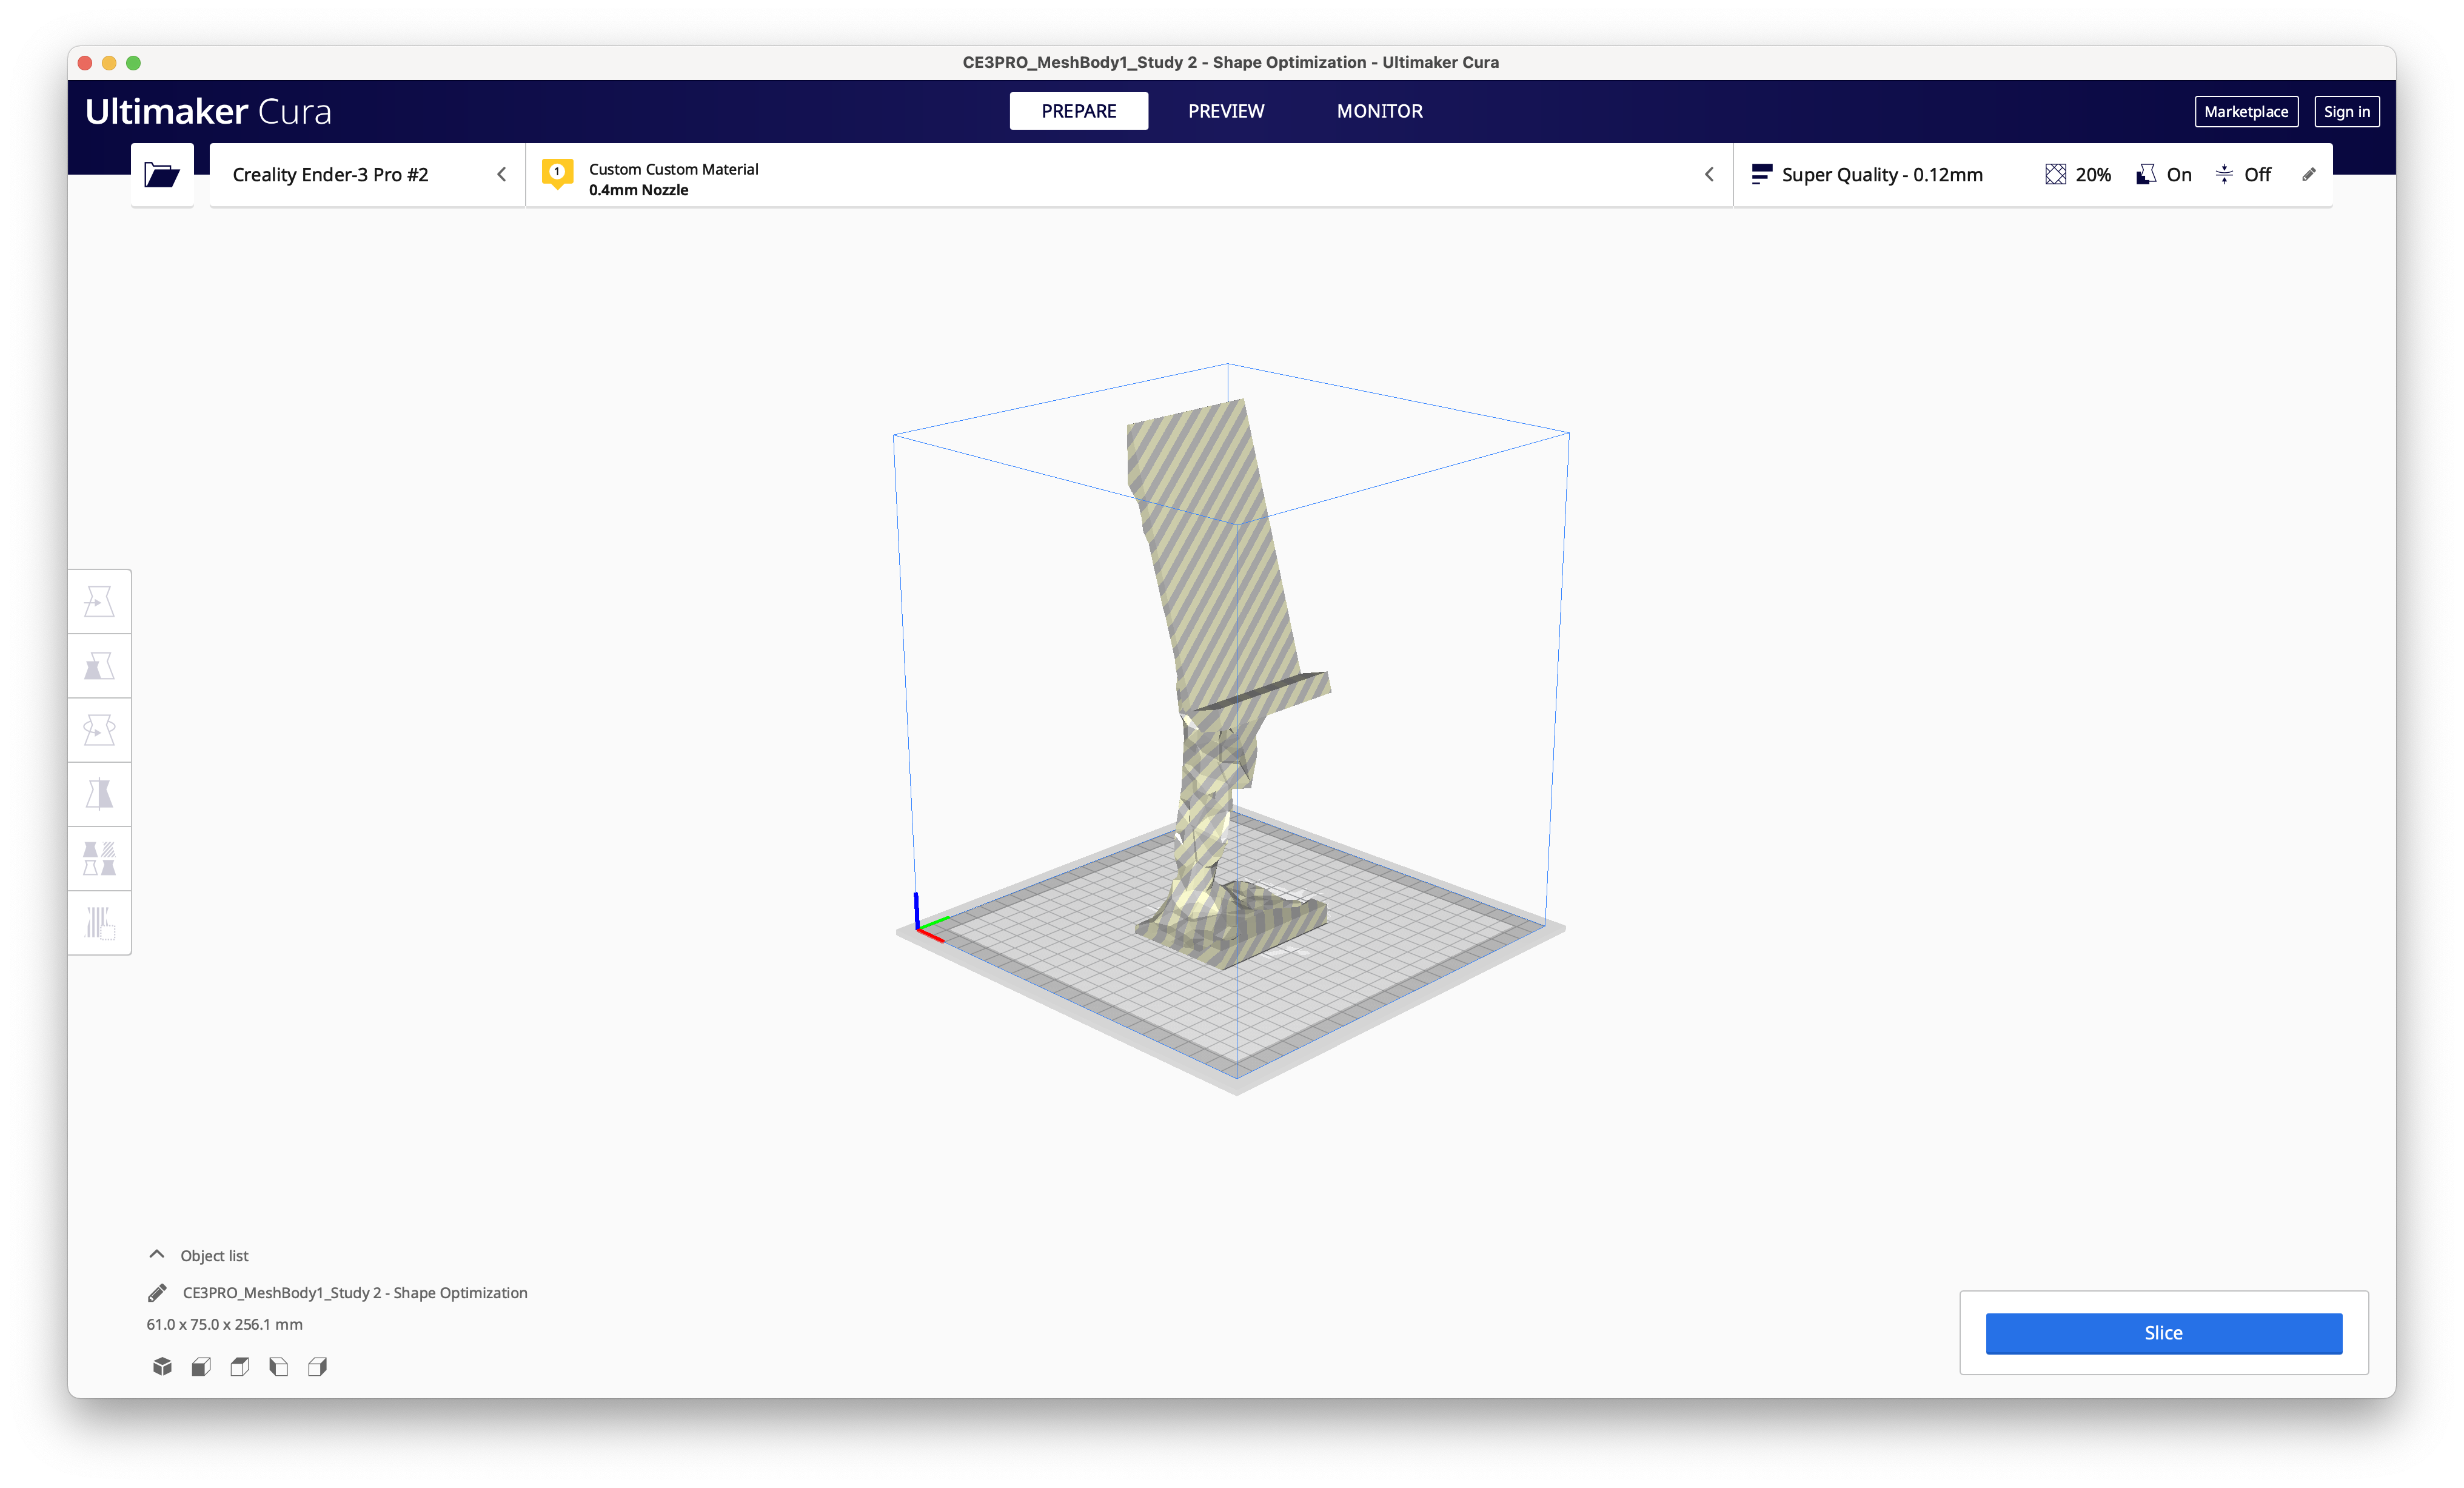Close the window with red button
2464x1488 pixels.
[x=85, y=62]
